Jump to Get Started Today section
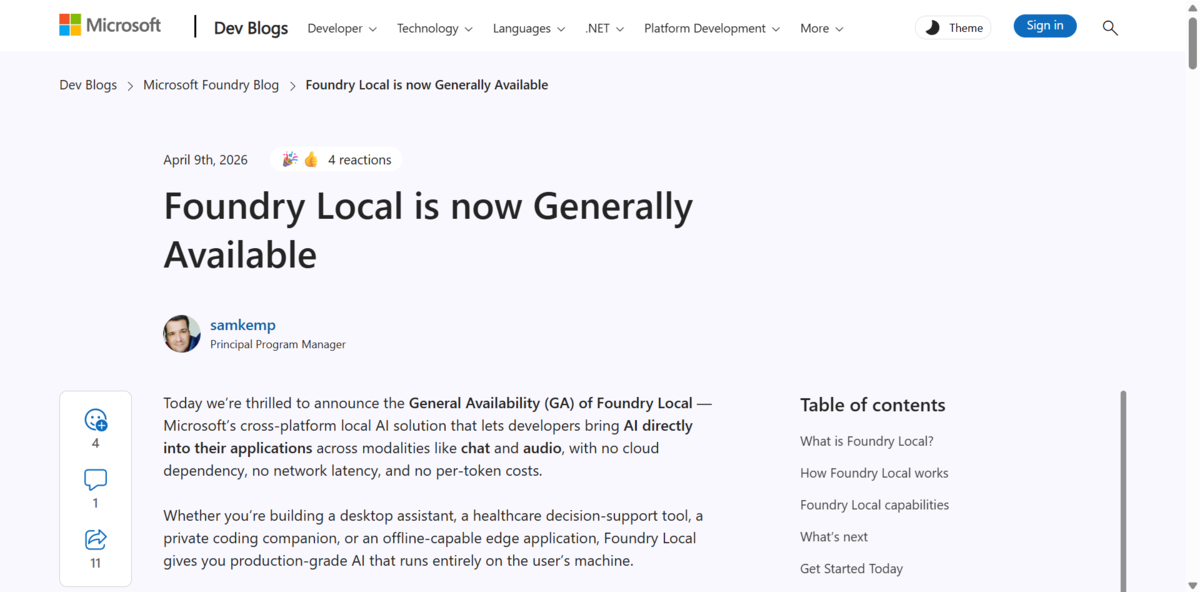This screenshot has width=1200, height=592. pos(851,569)
